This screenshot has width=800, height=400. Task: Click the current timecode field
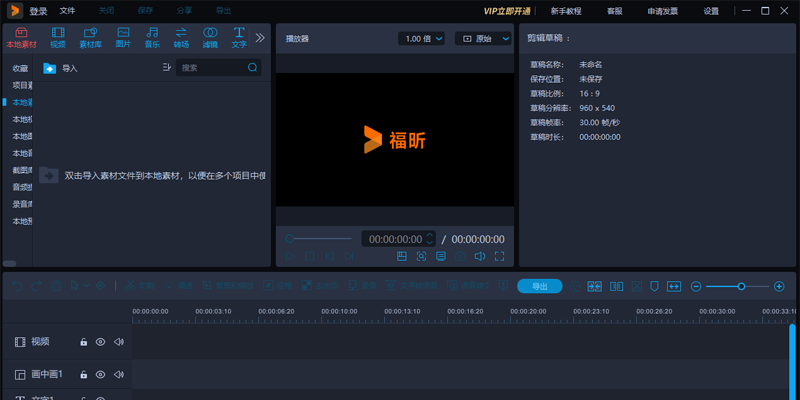coord(395,239)
